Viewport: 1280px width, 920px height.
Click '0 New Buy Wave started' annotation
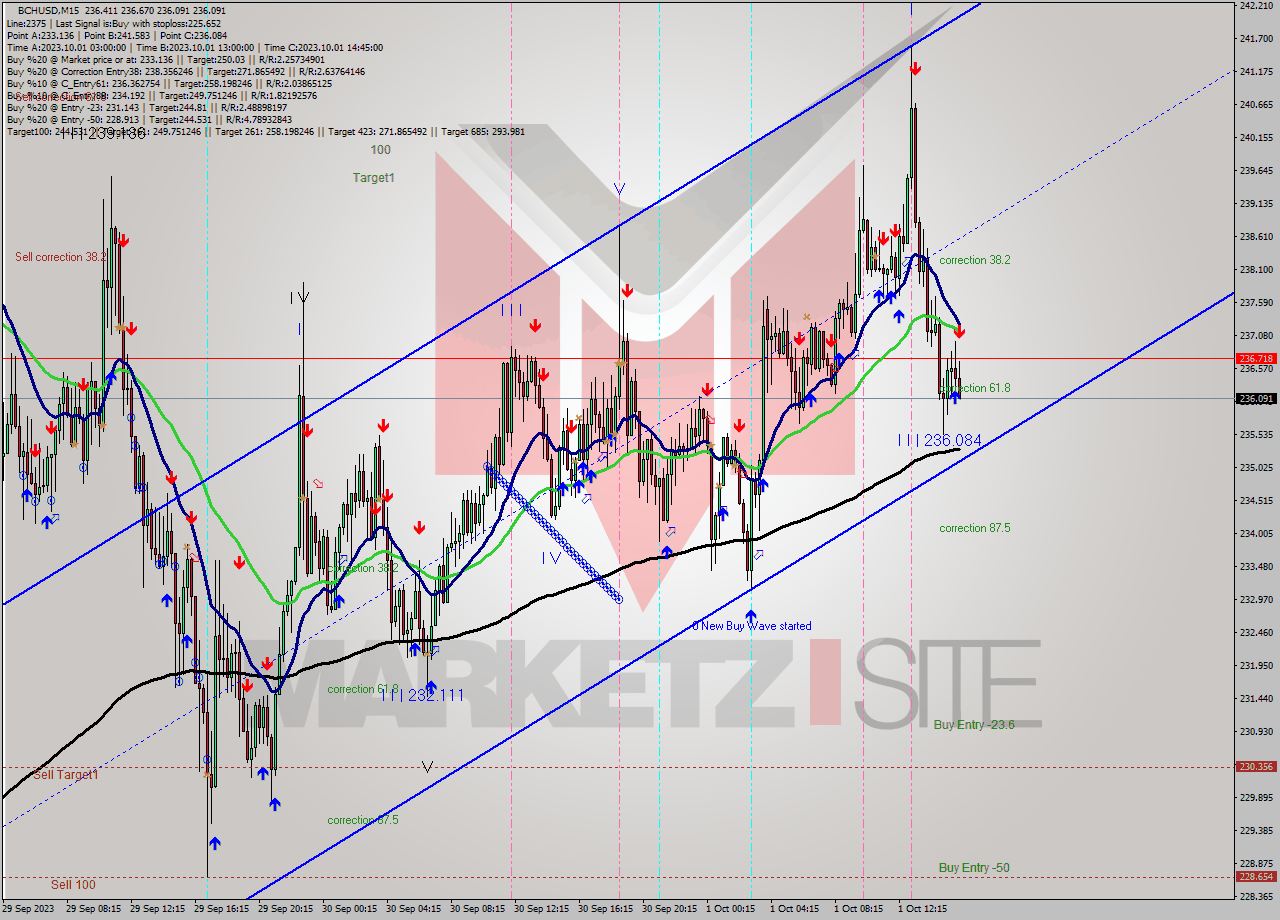[752, 626]
